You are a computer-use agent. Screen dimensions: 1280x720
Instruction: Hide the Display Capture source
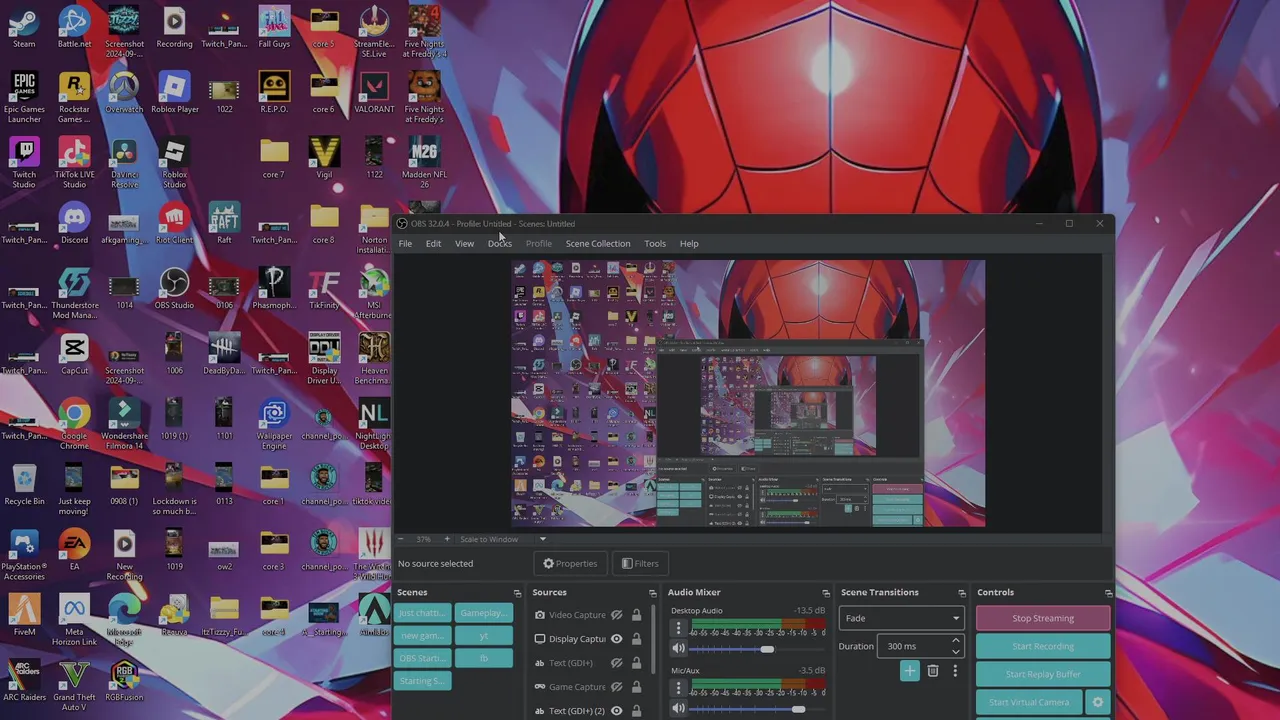click(616, 639)
